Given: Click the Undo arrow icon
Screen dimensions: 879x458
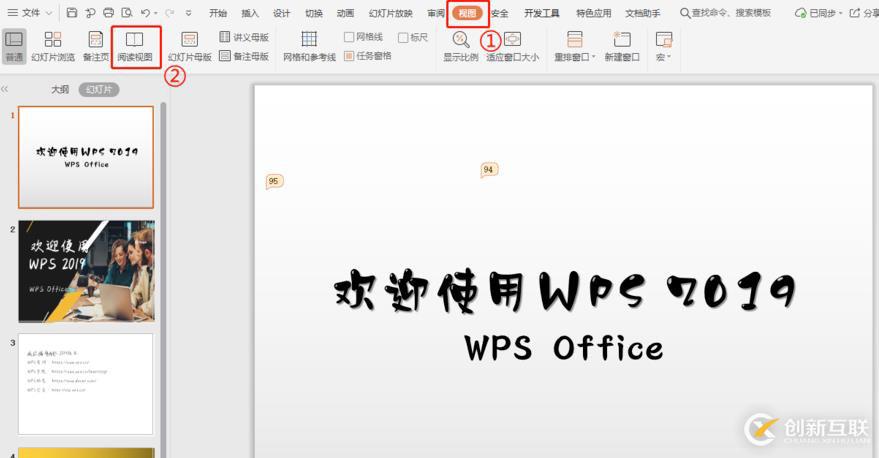Looking at the screenshot, I should [x=145, y=12].
